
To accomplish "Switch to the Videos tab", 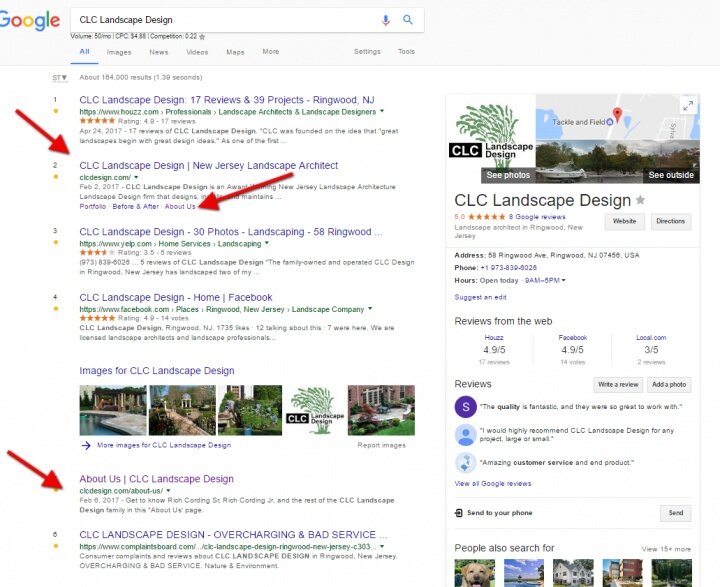I will point(197,52).
